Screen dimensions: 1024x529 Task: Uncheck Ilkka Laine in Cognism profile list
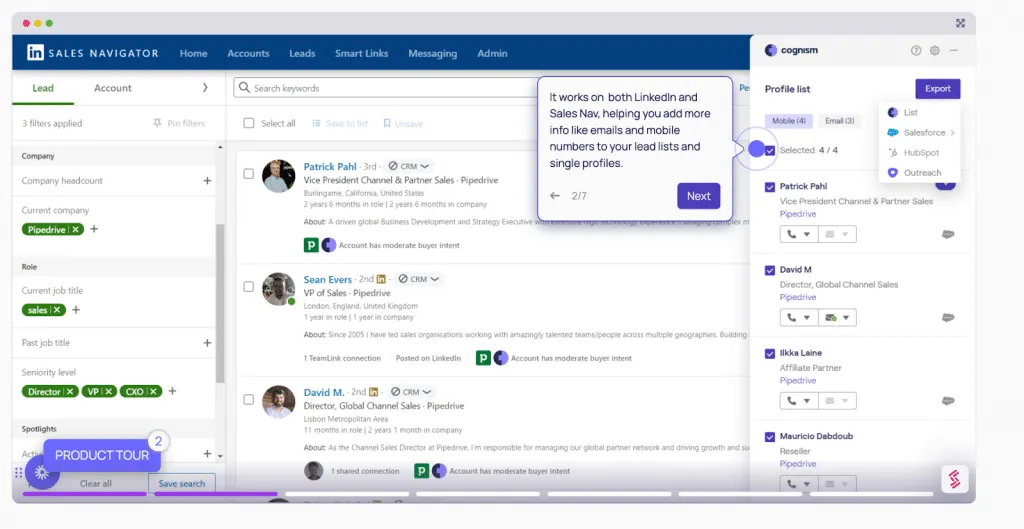tap(770, 353)
